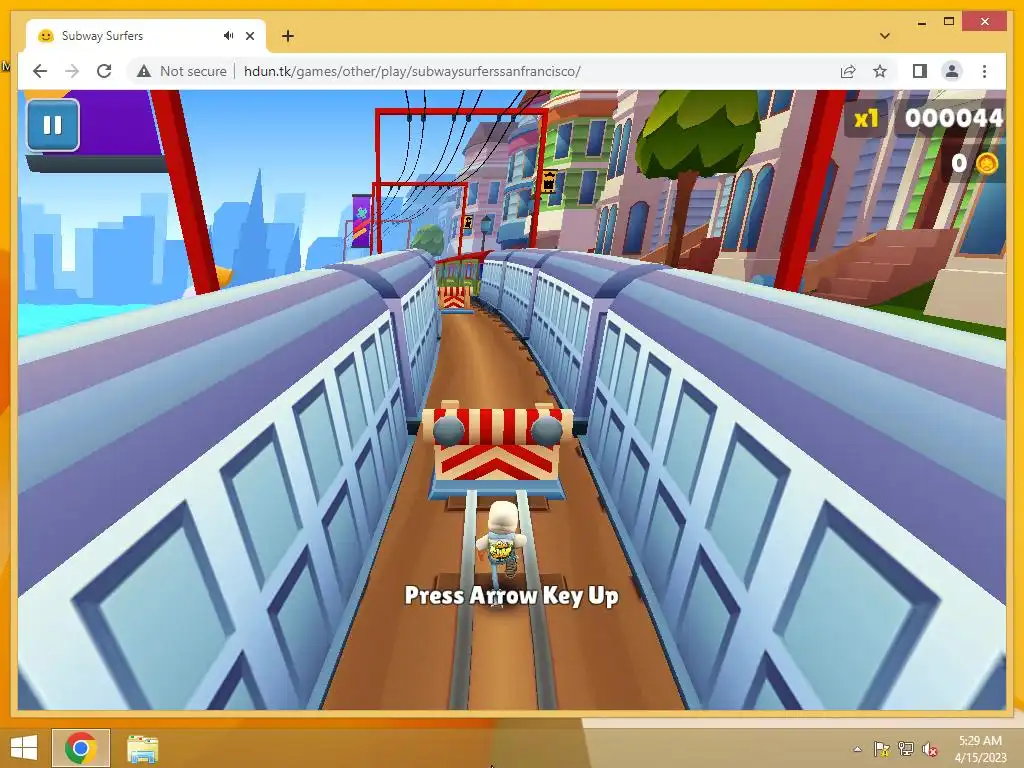The image size is (1024, 768).
Task: Click the back navigation arrow
Action: [40, 71]
